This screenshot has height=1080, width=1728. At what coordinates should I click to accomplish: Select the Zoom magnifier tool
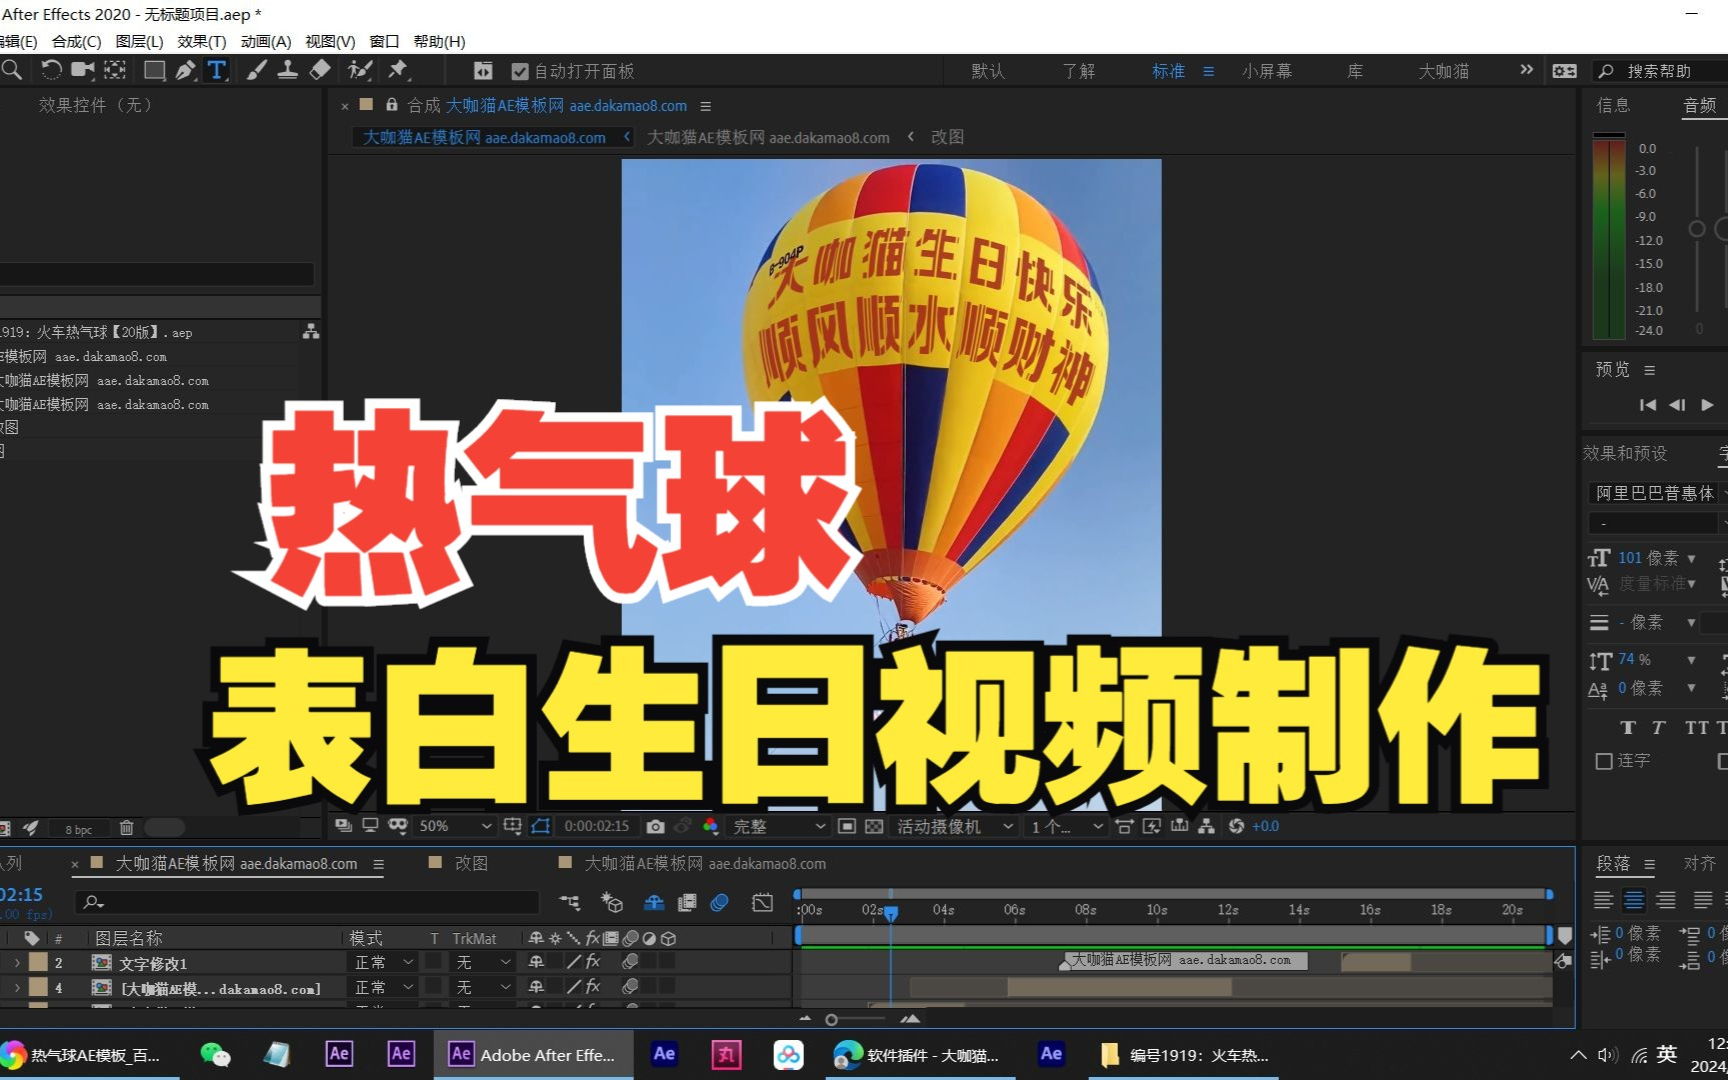(x=12, y=70)
